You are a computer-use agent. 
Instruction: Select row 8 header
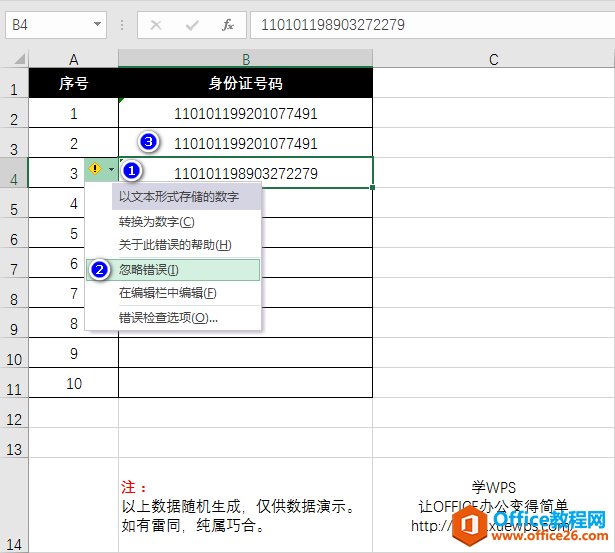click(14, 293)
